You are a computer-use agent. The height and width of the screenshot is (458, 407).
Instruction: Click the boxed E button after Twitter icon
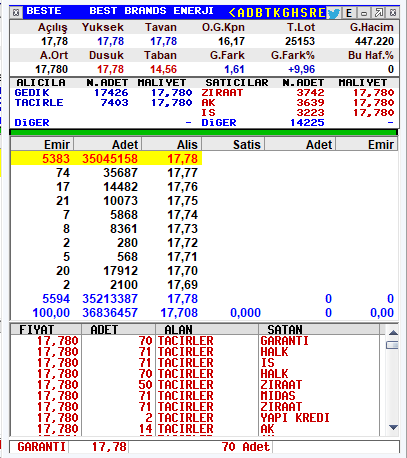pos(349,13)
